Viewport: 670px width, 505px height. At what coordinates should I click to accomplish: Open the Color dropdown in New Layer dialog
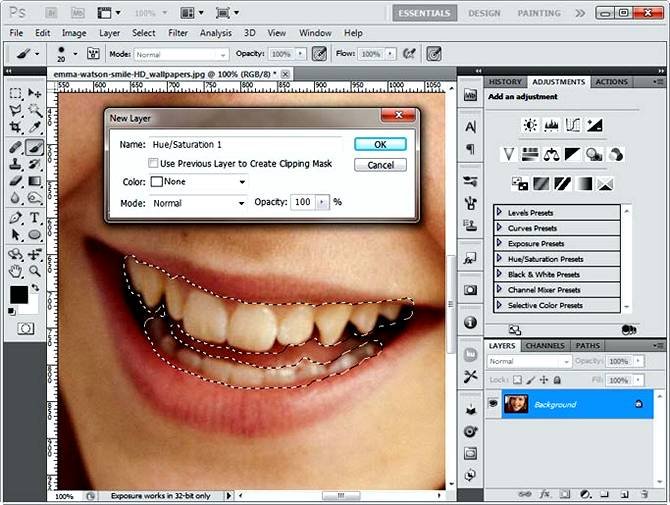(198, 182)
